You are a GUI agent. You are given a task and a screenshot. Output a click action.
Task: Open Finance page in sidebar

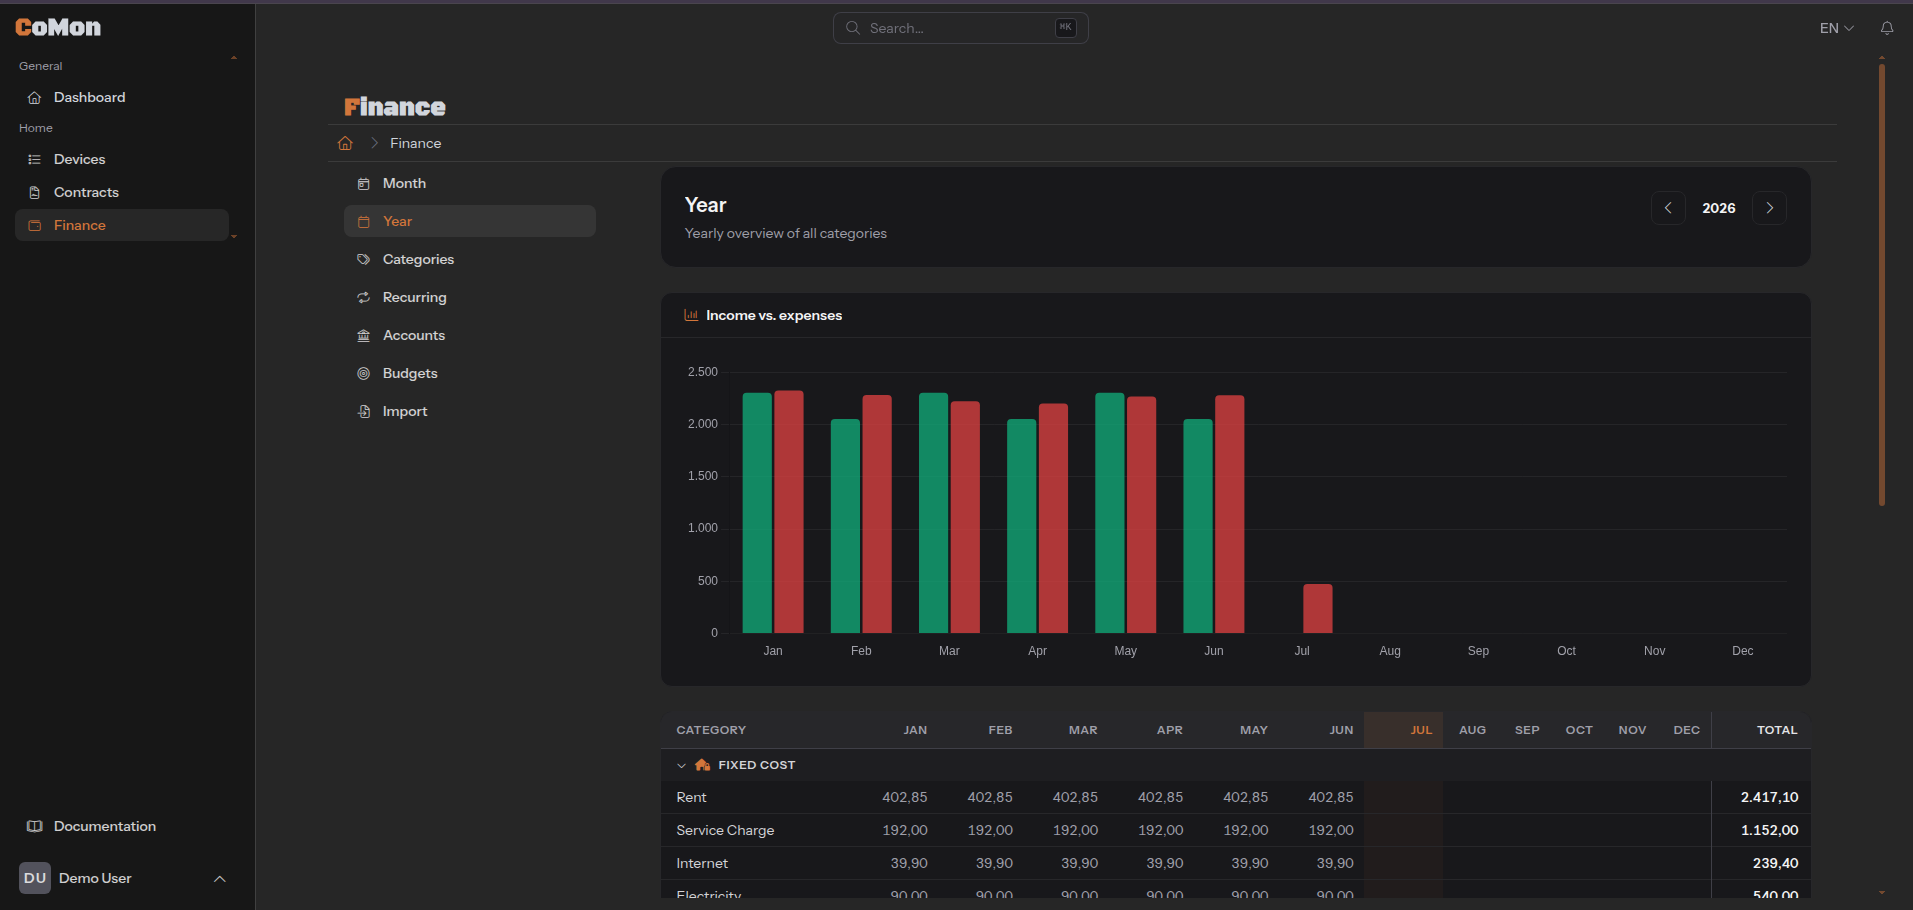click(x=122, y=226)
